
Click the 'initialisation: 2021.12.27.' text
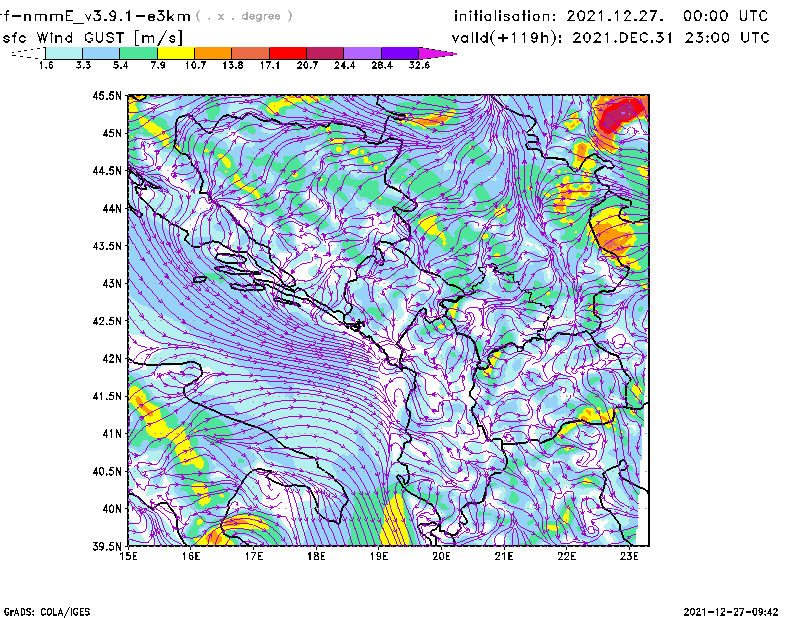(559, 16)
